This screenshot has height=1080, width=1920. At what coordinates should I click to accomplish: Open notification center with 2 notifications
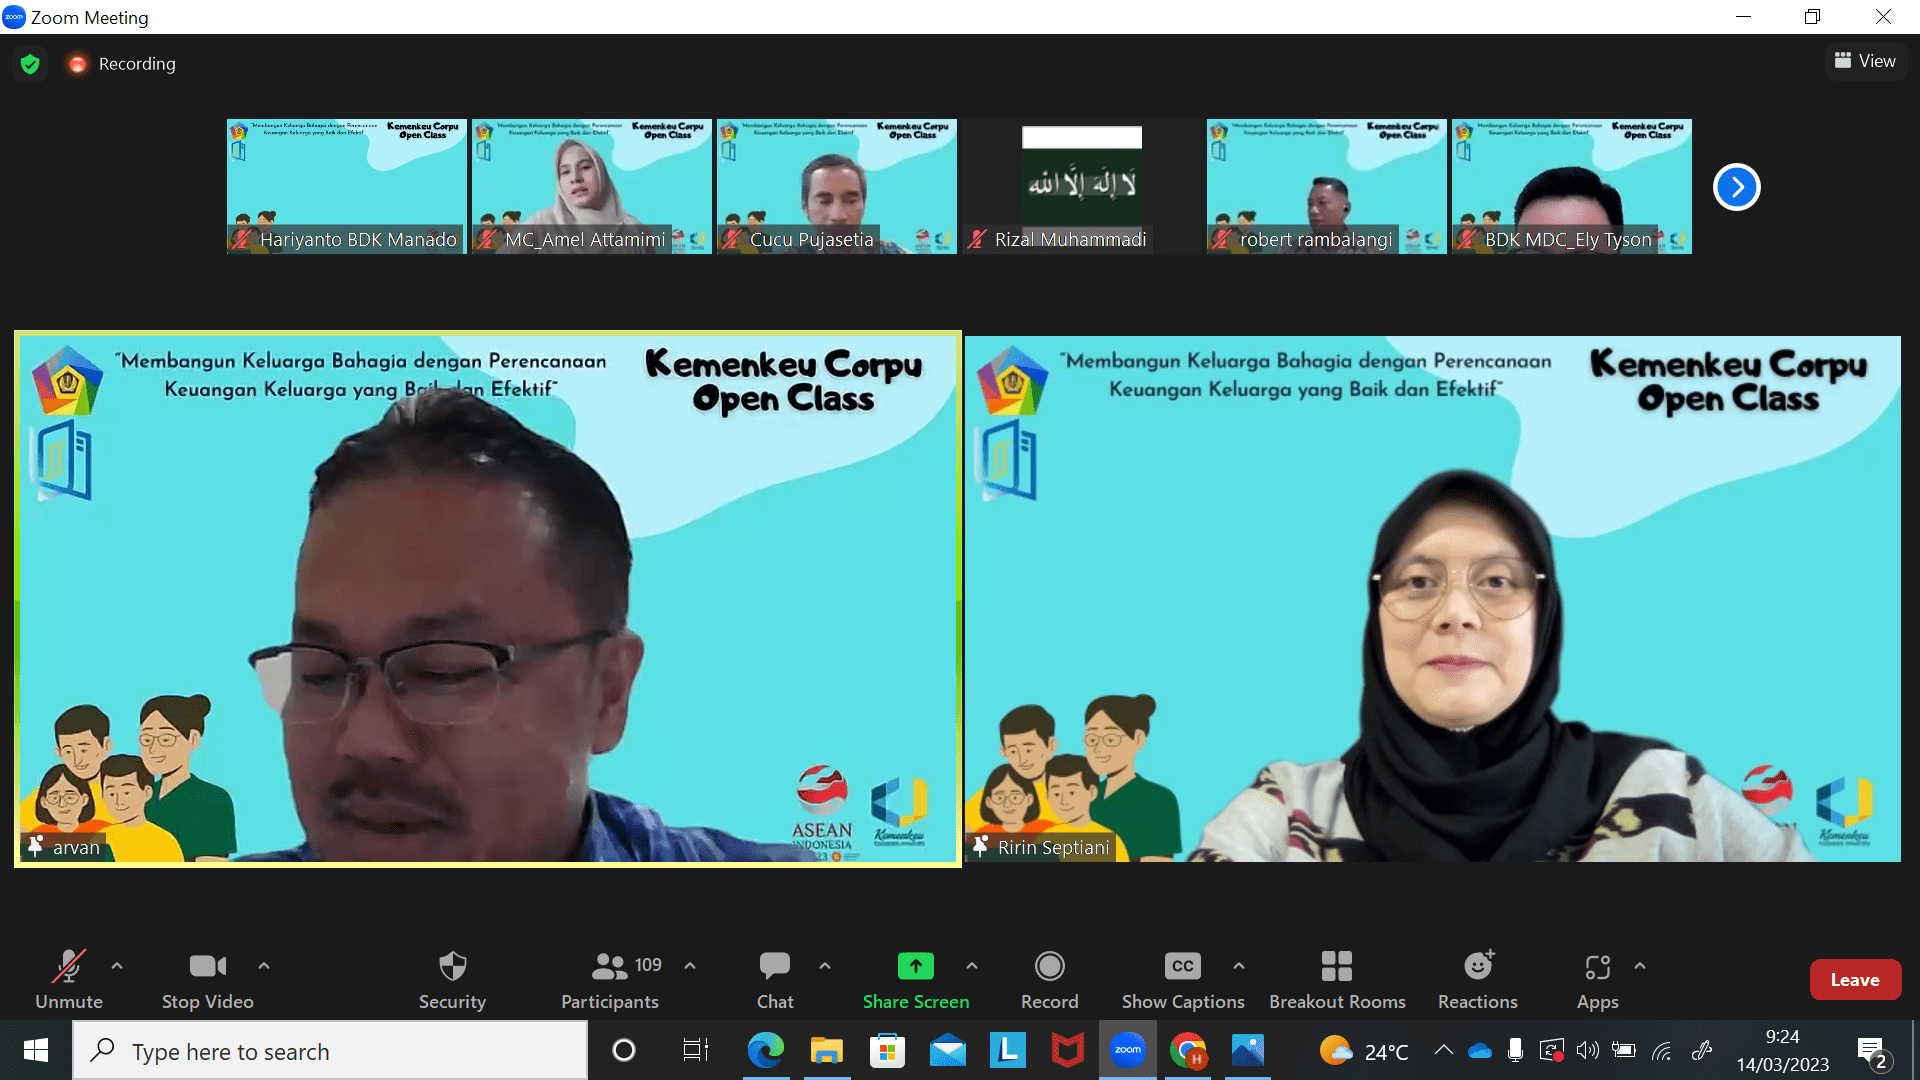coord(1872,1051)
